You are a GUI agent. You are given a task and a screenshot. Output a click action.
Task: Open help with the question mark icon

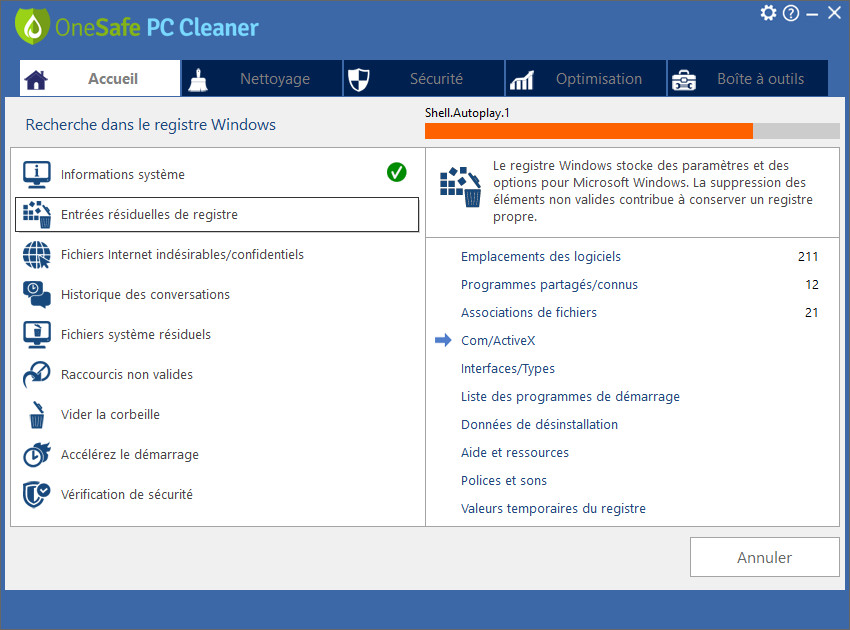coord(791,13)
